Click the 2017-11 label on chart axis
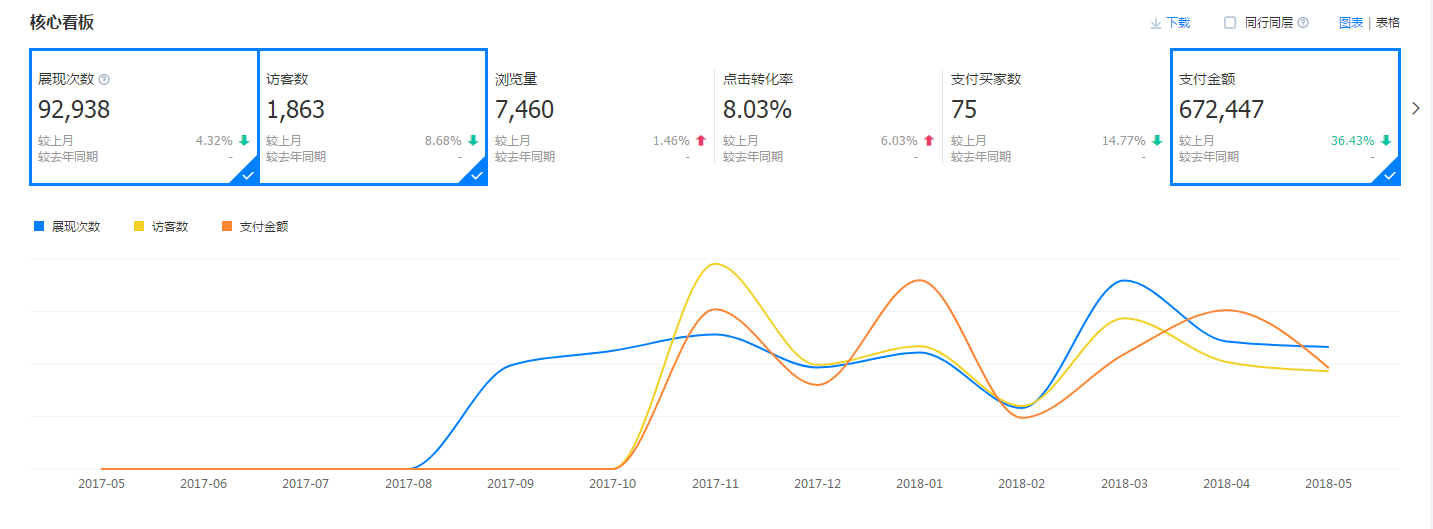1433x529 pixels. click(x=715, y=483)
